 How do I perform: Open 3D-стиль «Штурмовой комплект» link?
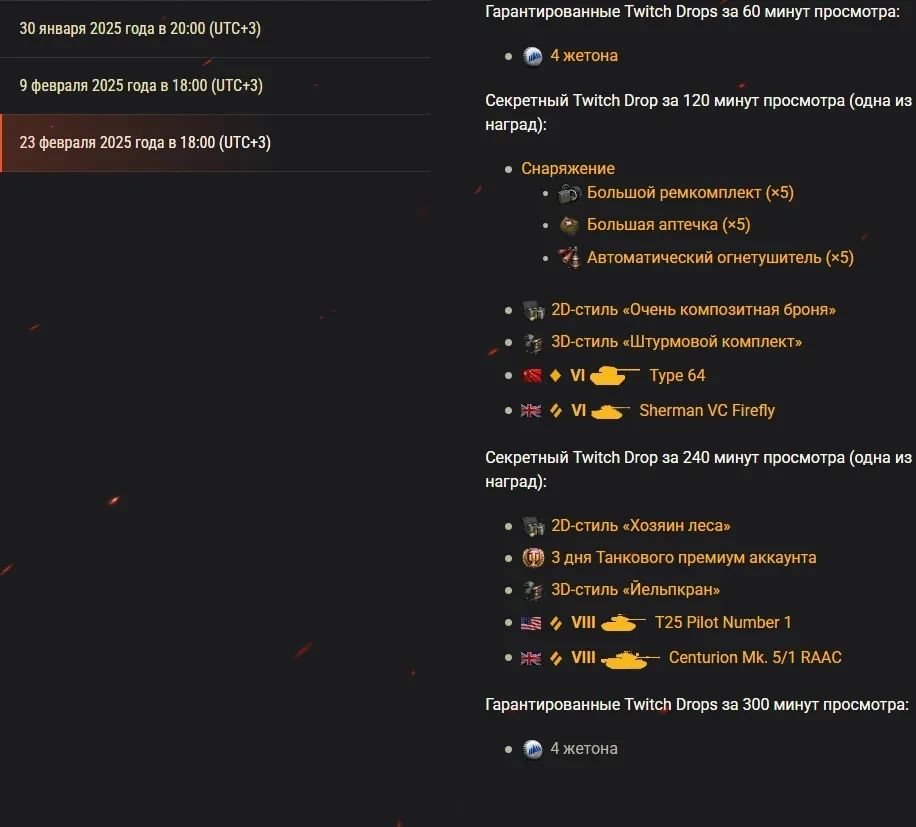[x=676, y=342]
